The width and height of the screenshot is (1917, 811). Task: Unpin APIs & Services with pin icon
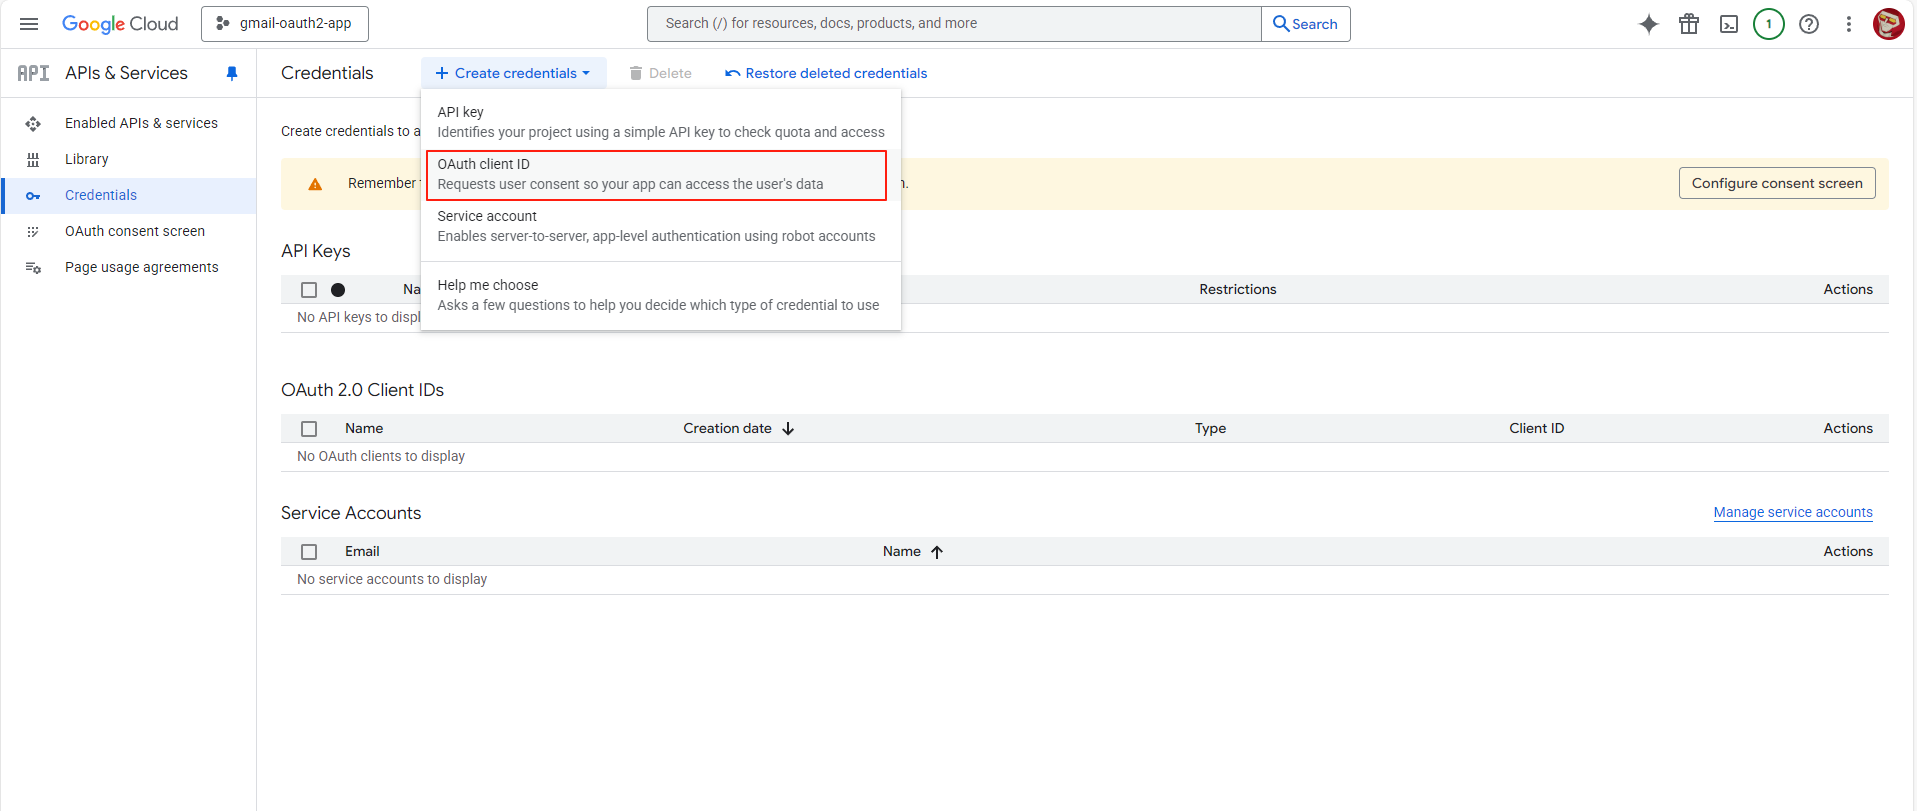[x=232, y=73]
